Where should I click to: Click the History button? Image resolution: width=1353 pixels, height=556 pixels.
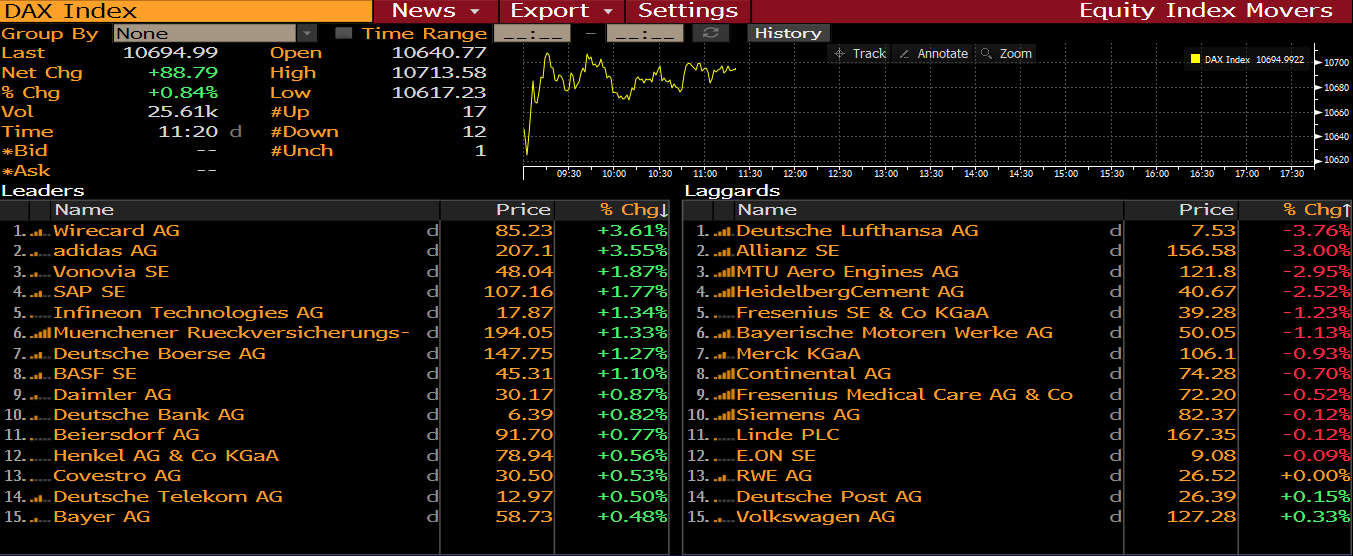click(787, 33)
